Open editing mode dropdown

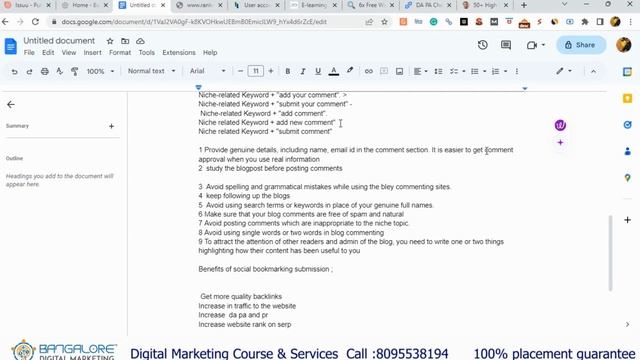tap(564, 71)
